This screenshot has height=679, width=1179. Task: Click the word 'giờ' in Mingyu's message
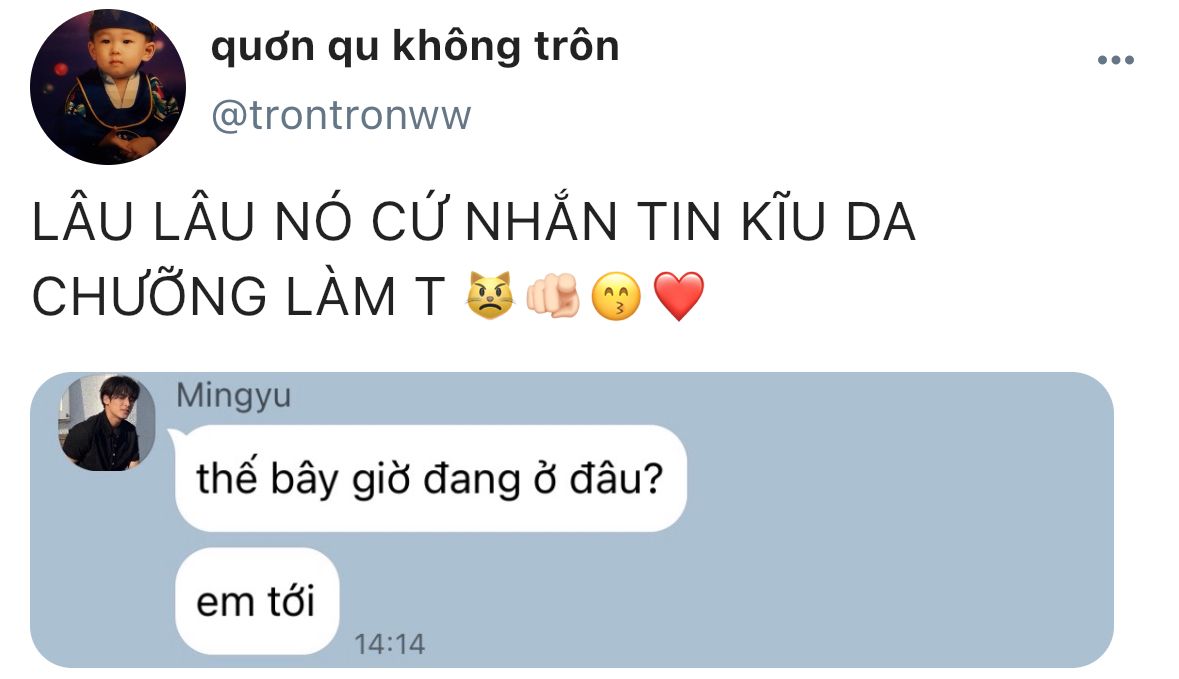click(x=381, y=480)
